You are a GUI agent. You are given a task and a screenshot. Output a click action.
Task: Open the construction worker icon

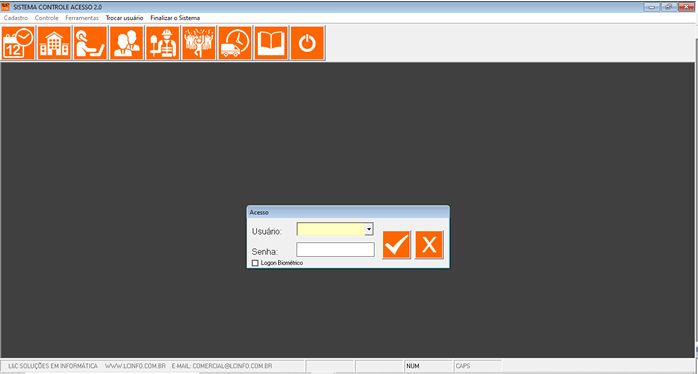[162, 43]
